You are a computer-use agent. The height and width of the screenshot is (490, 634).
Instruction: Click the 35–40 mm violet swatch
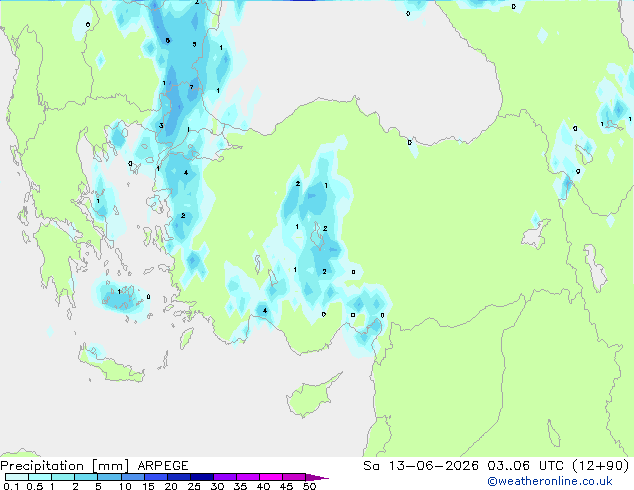click(x=247, y=477)
